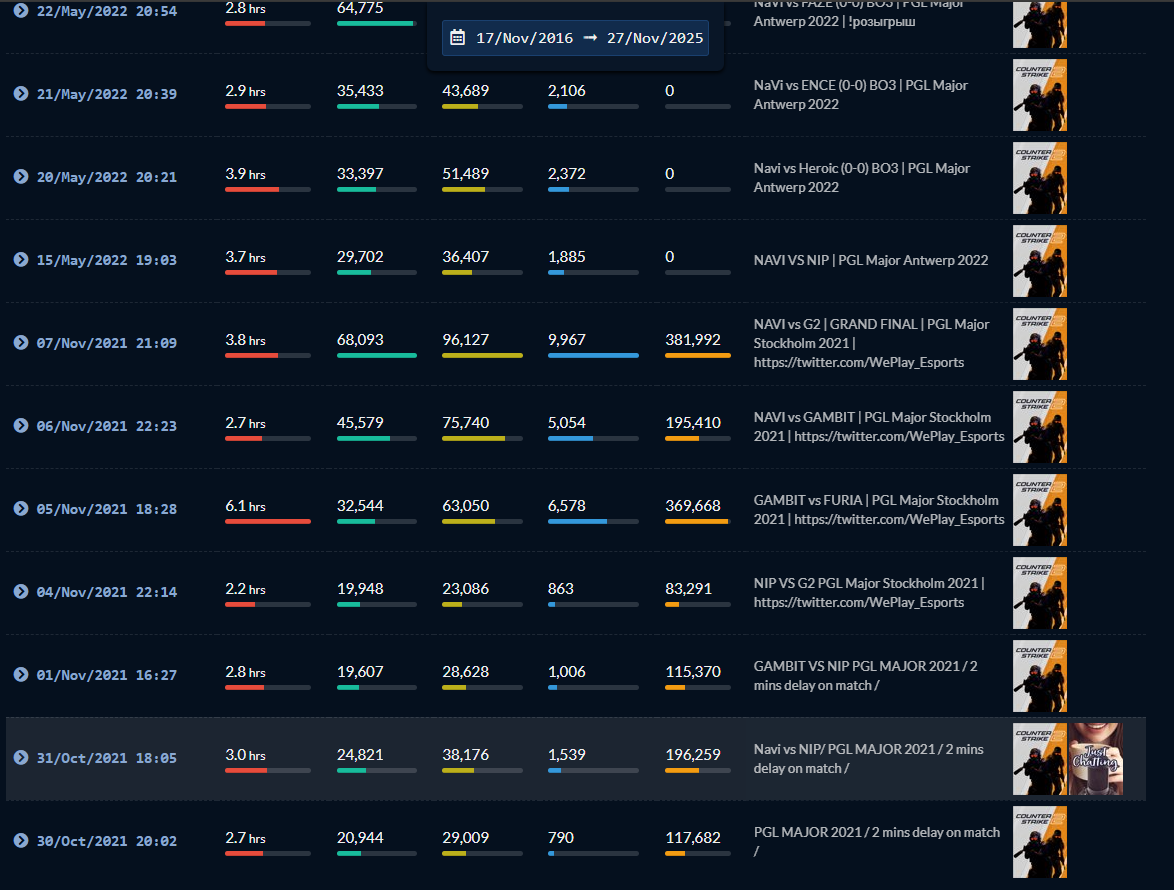1174x890 pixels.
Task: Open Counter-Strike thumbnail for GAMBIT VS NIP
Action: [1039, 676]
